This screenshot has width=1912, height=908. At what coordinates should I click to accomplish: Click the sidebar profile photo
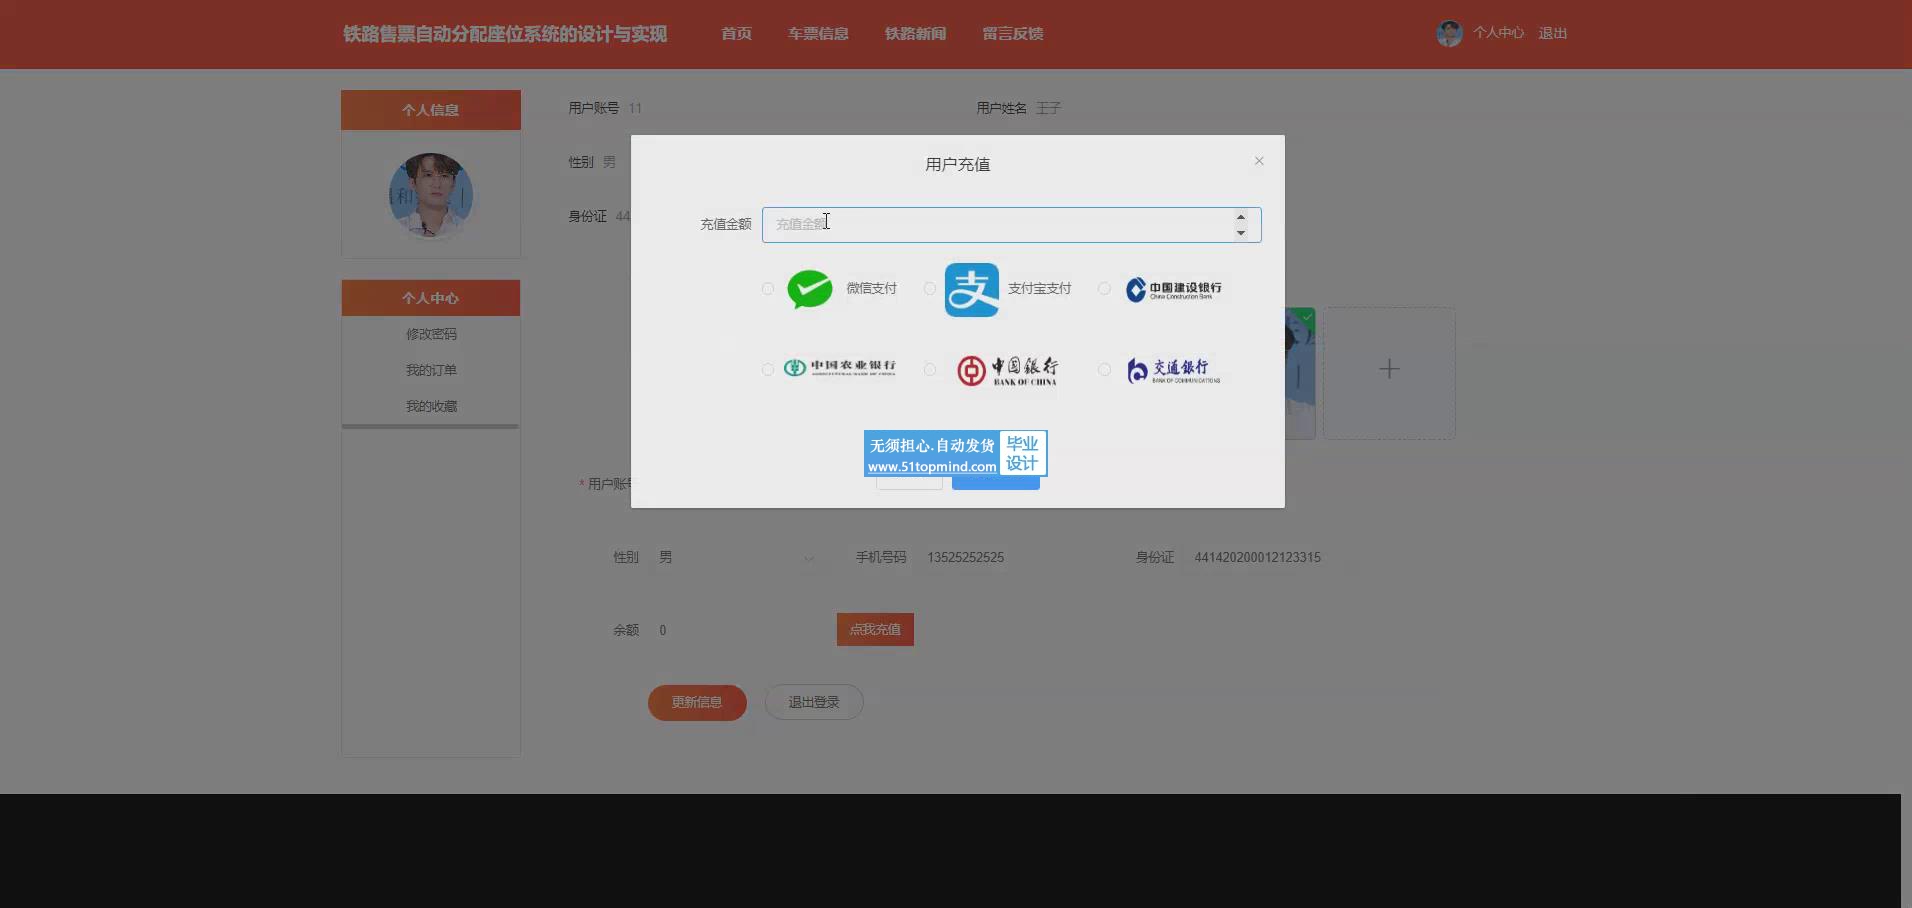(x=431, y=195)
